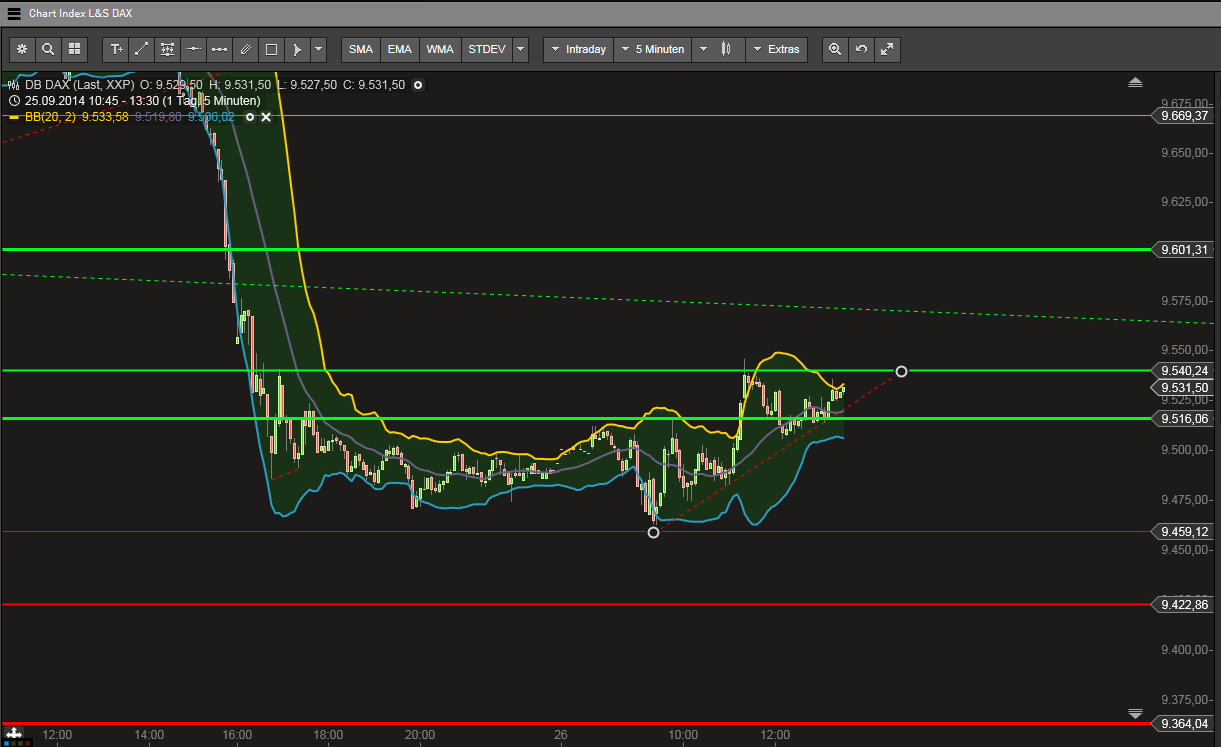The image size is (1221, 747).
Task: Click the undo icon
Action: (861, 48)
